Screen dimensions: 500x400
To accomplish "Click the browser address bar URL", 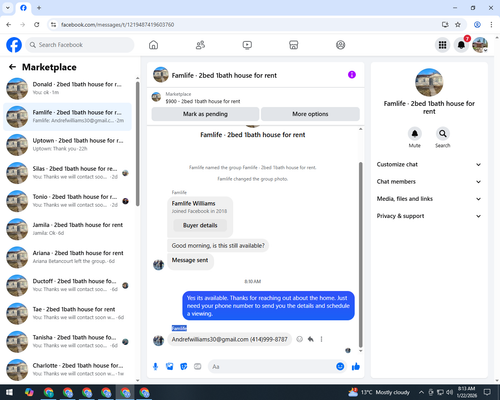I will coord(117,25).
